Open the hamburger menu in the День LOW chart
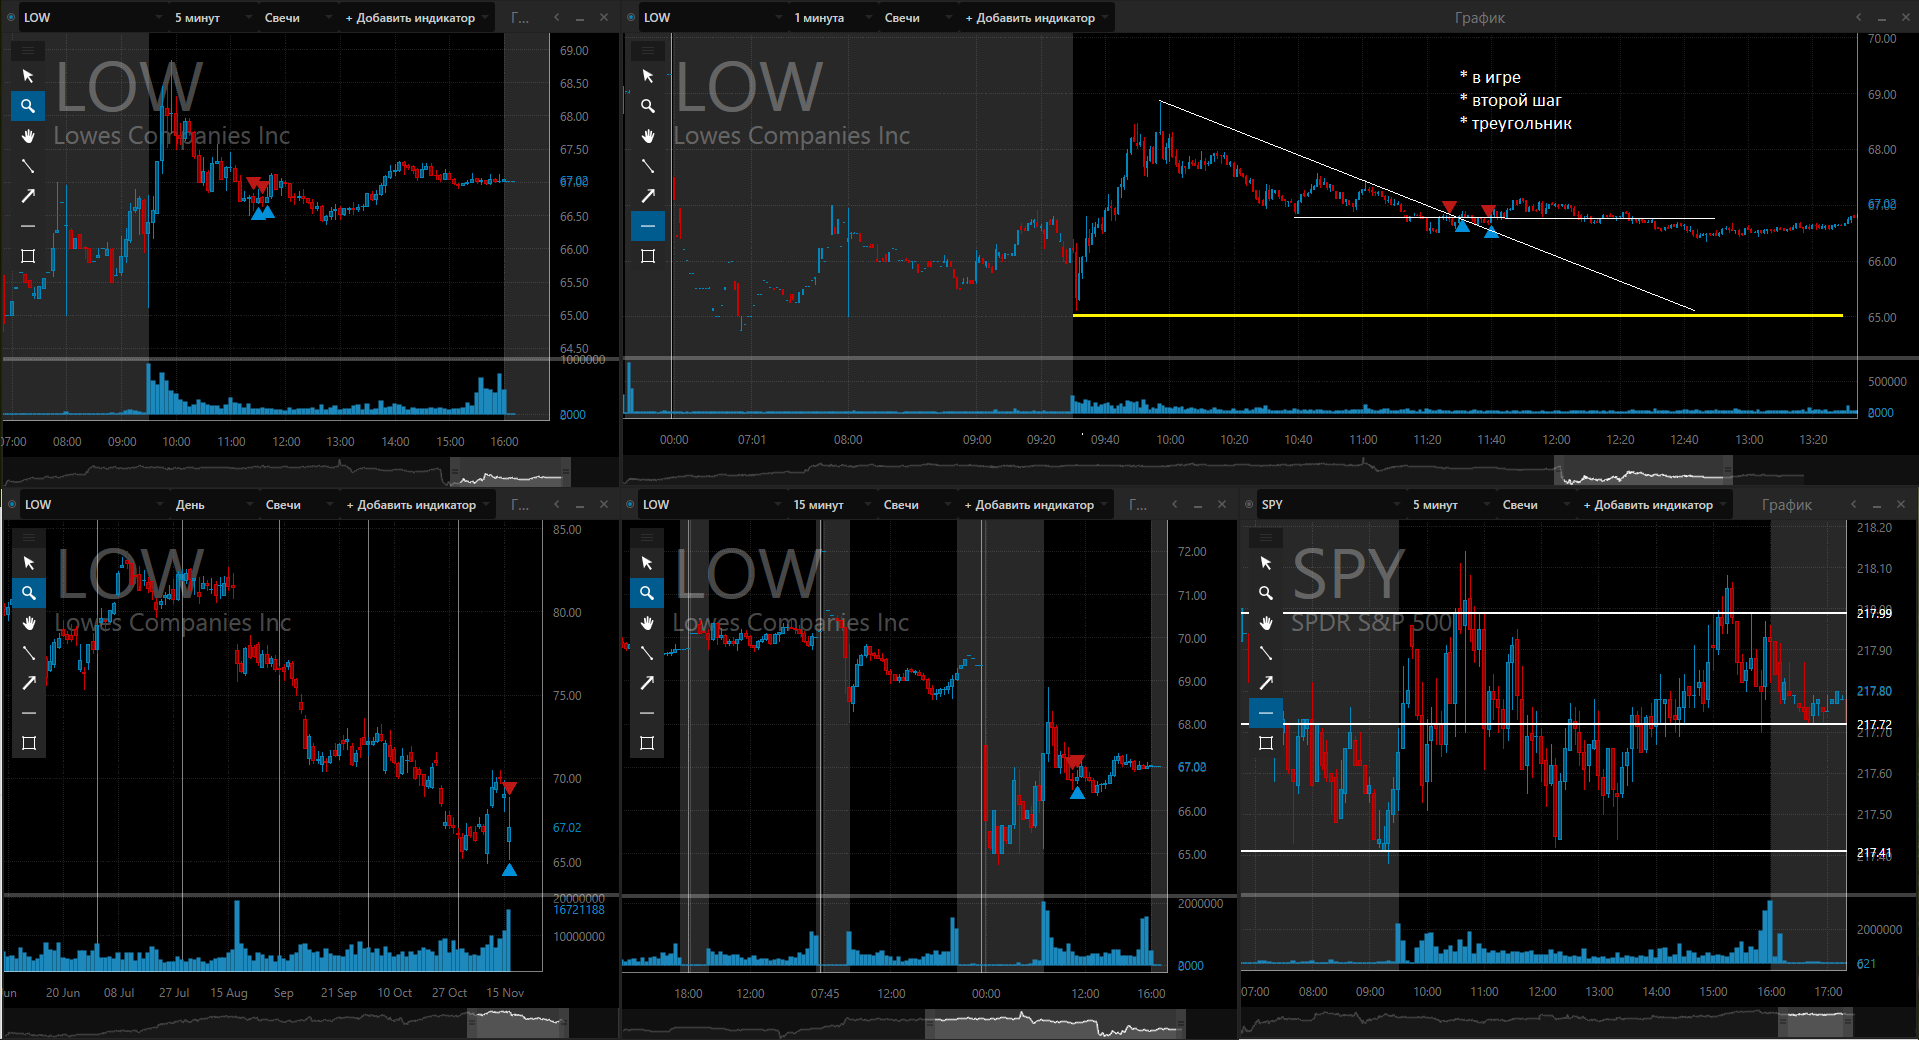 click(x=29, y=537)
